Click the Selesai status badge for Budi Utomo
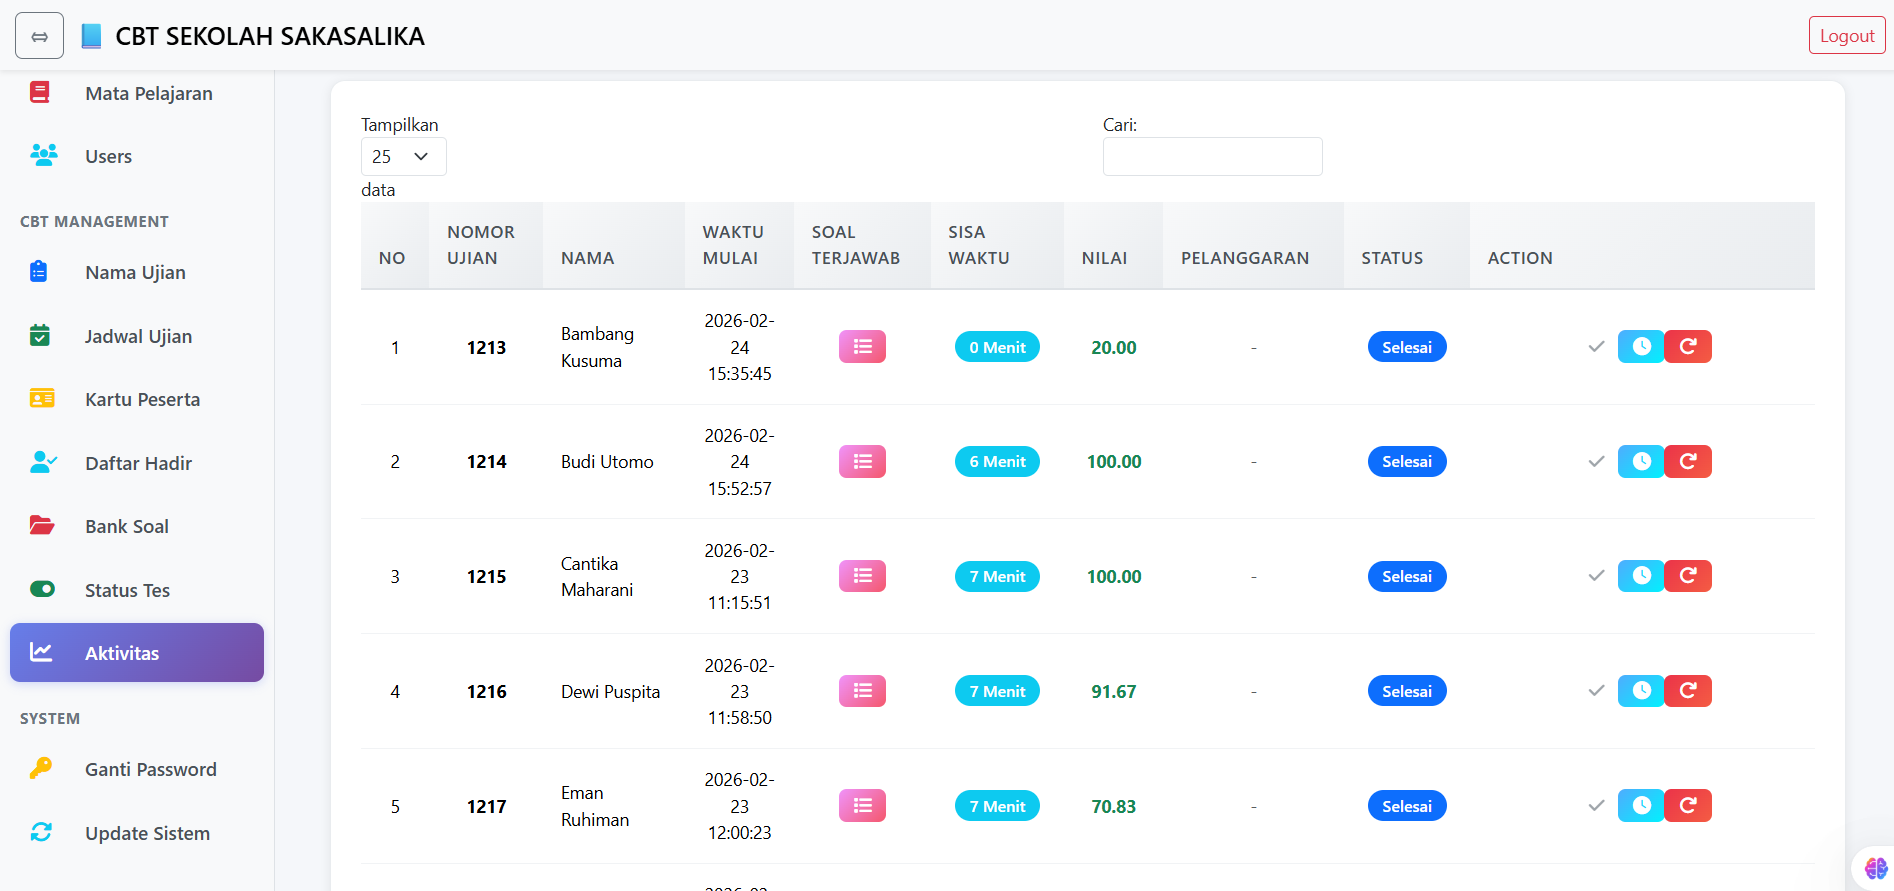1894x891 pixels. (1406, 462)
